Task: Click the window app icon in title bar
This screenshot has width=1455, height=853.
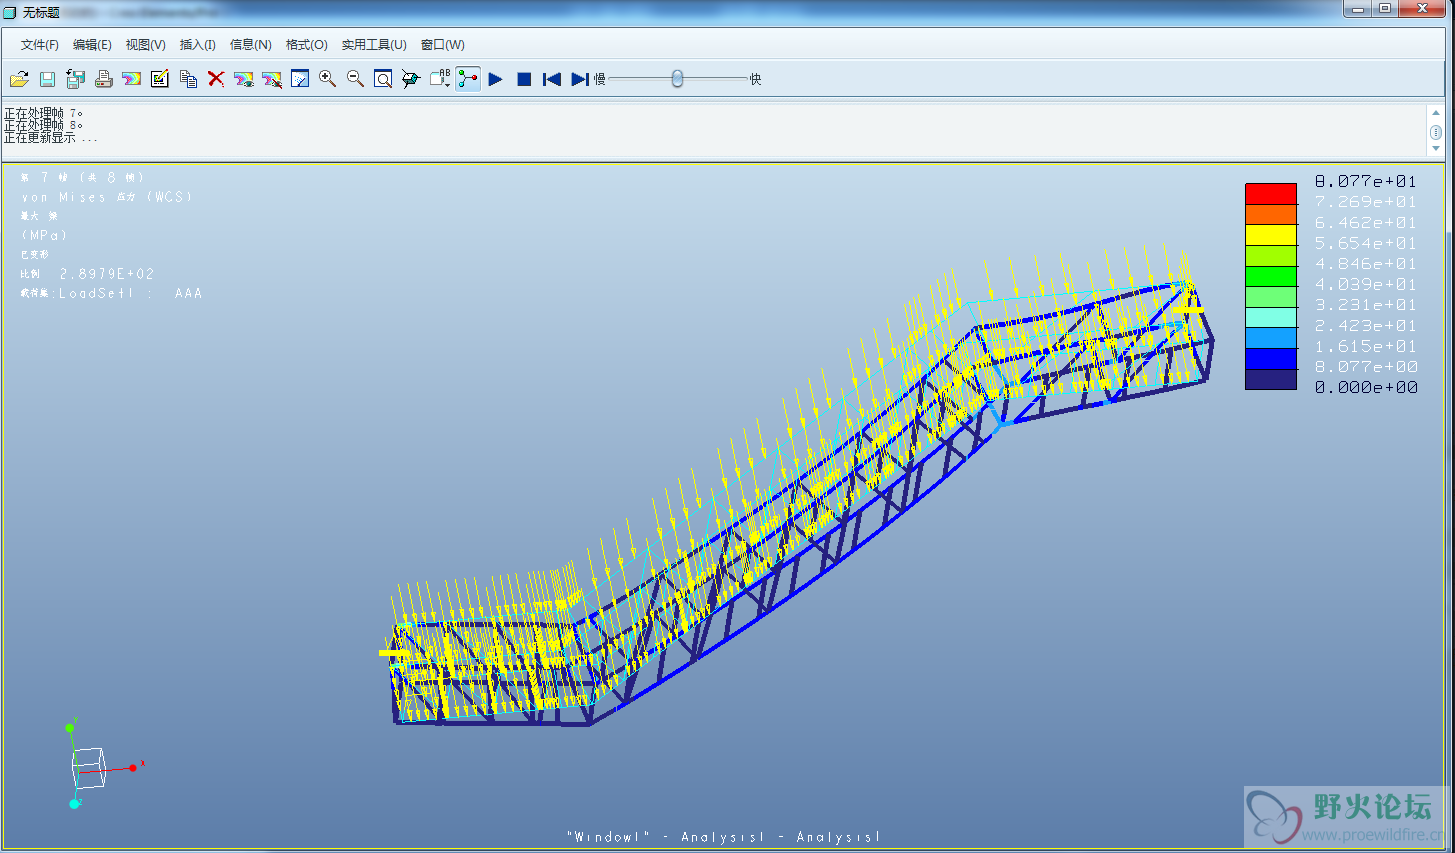Action: tap(10, 12)
